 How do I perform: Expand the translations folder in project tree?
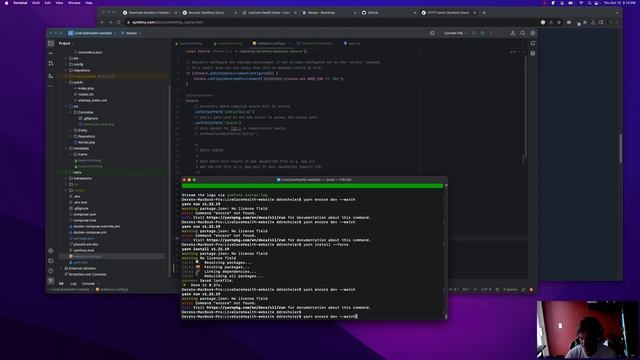pyautogui.click(x=66, y=178)
